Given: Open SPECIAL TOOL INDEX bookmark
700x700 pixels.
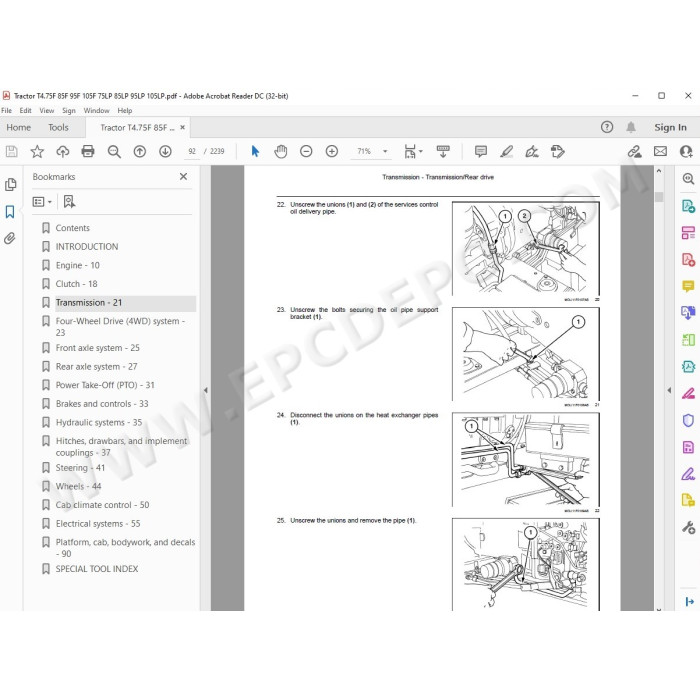Looking at the screenshot, I should (97, 569).
